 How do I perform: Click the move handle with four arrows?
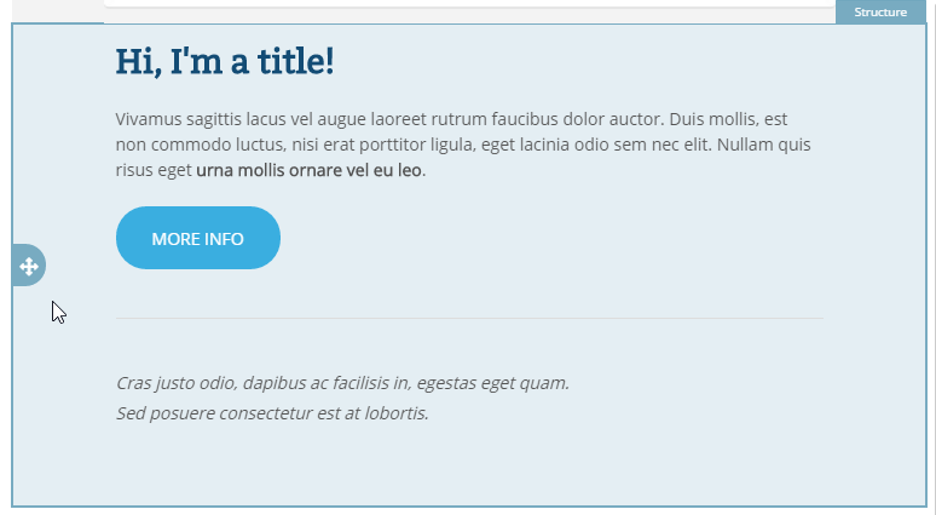point(28,266)
